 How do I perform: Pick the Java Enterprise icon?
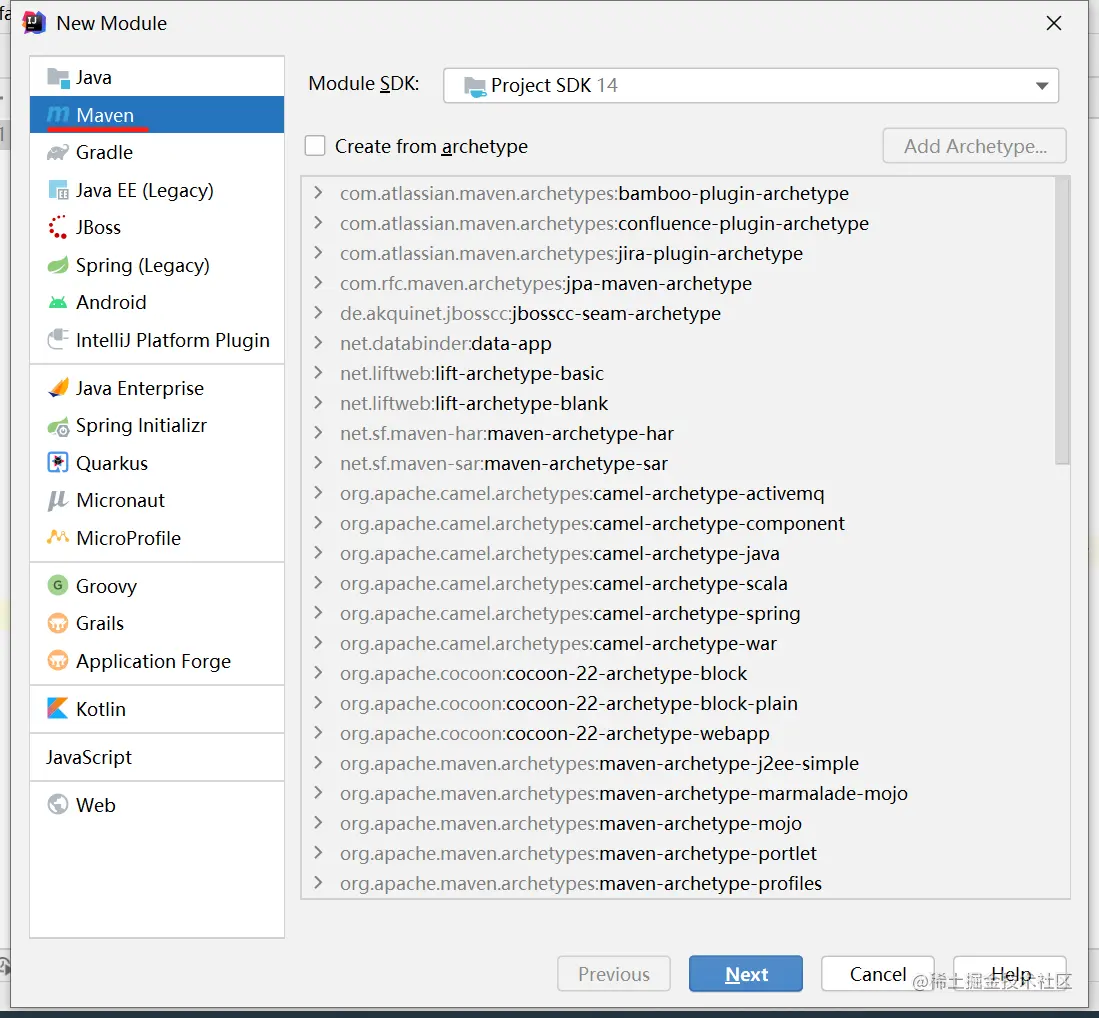58,388
